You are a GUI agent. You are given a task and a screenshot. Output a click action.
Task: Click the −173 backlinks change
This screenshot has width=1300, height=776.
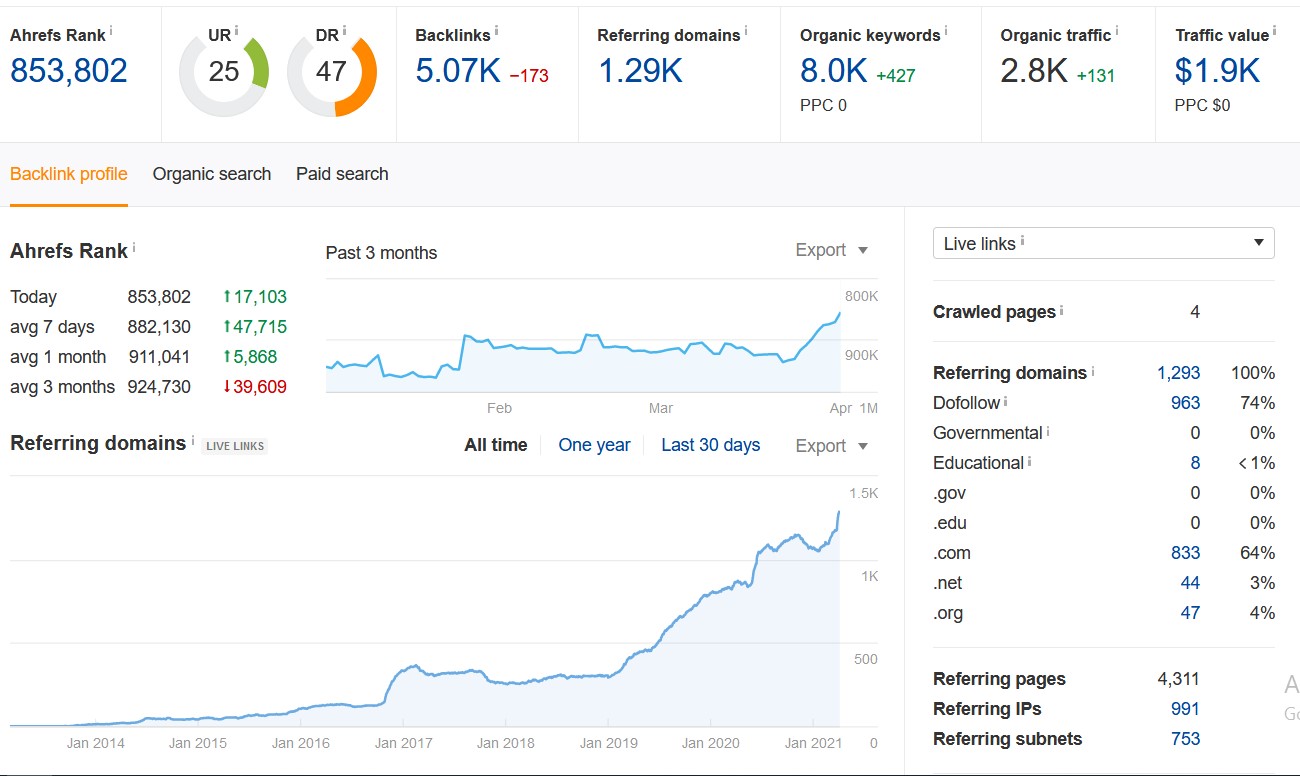pos(529,75)
